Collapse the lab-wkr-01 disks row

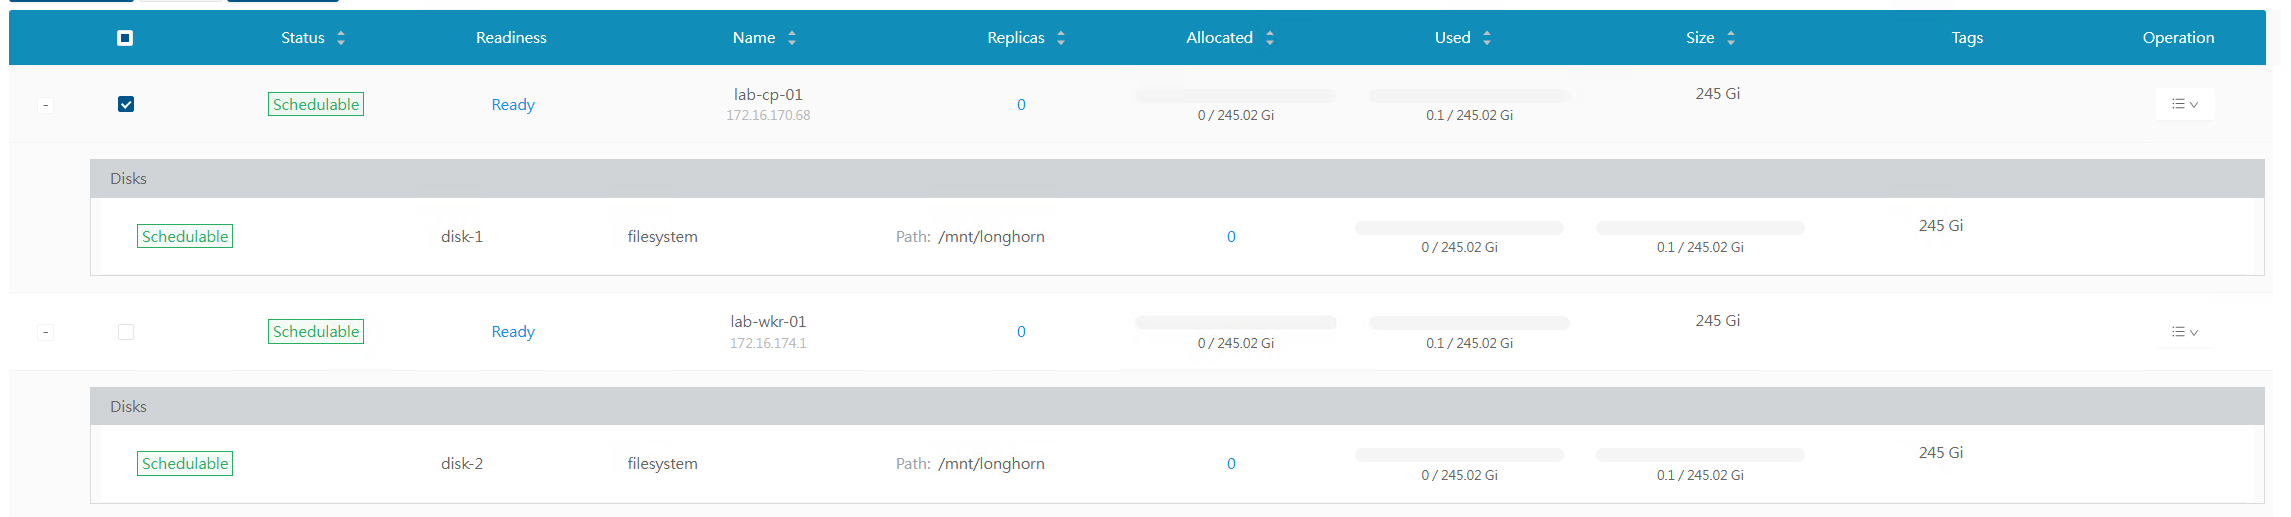[45, 332]
